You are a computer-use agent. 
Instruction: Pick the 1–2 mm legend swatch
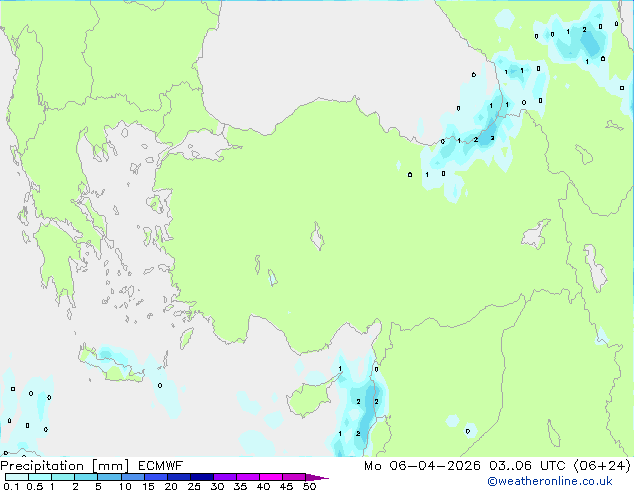click(63, 477)
